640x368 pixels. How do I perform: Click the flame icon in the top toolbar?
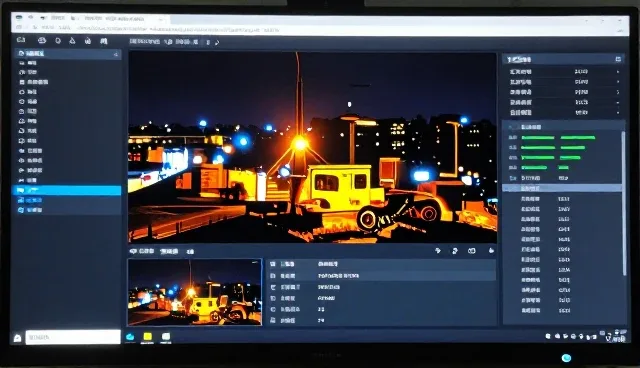[88, 41]
